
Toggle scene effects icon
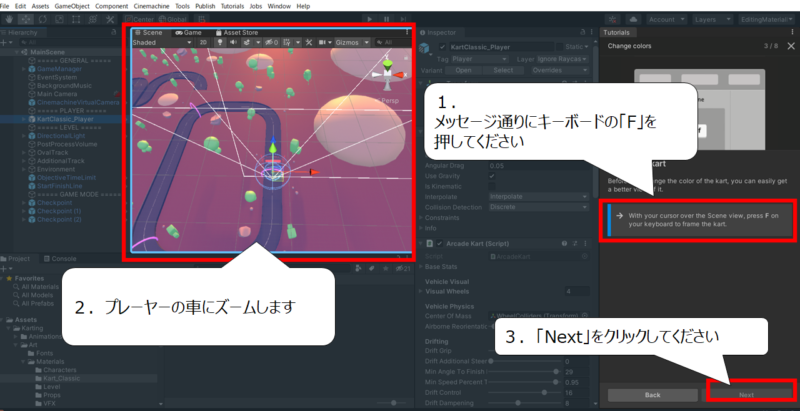point(246,42)
